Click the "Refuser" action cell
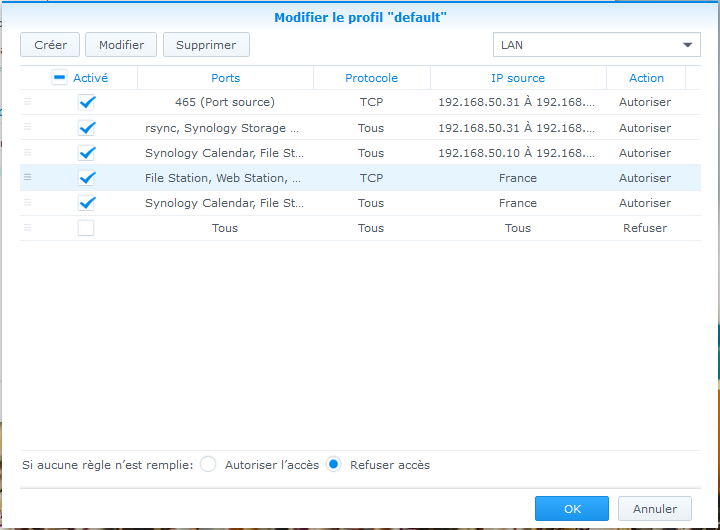This screenshot has width=720, height=530. (x=645, y=228)
